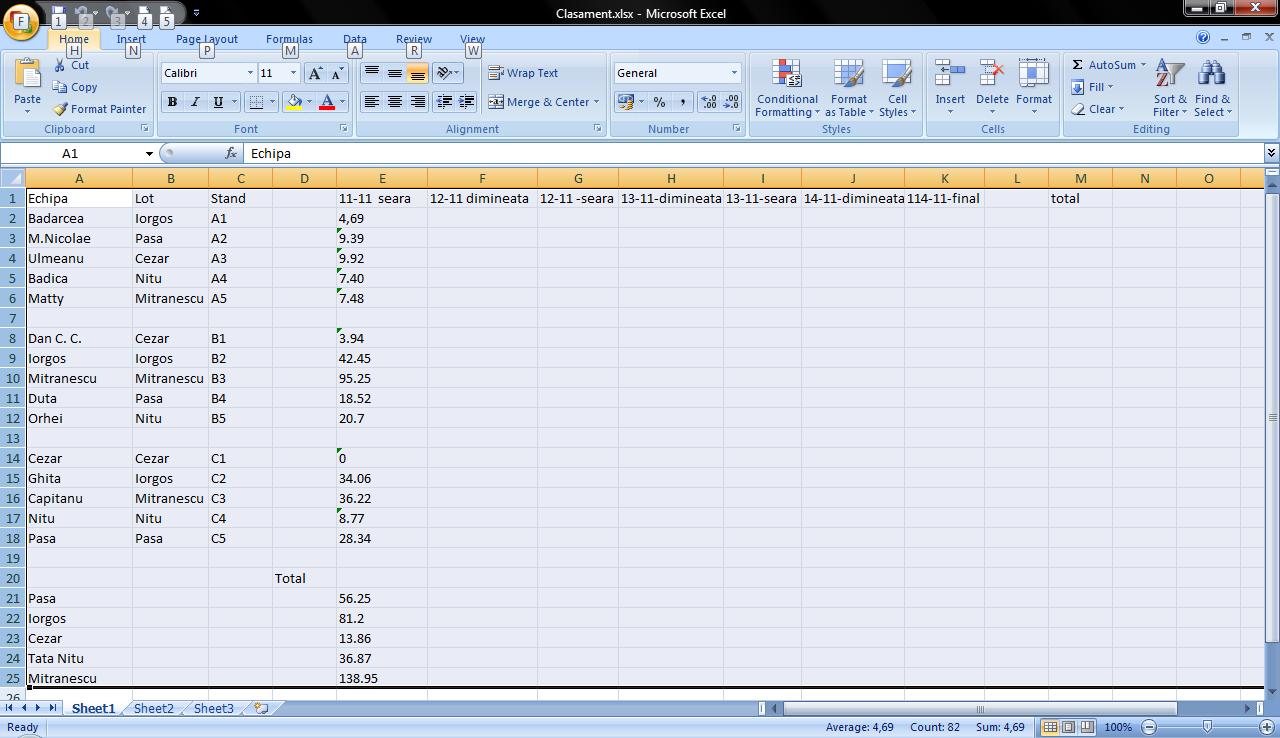
Task: Click the font color red swatch
Action: point(326,102)
